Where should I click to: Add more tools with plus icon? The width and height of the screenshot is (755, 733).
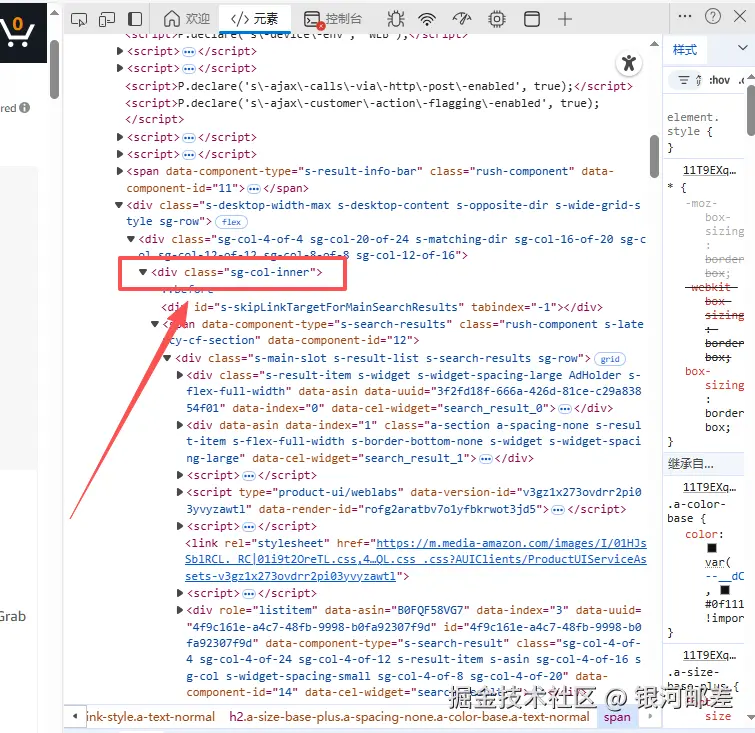(565, 19)
